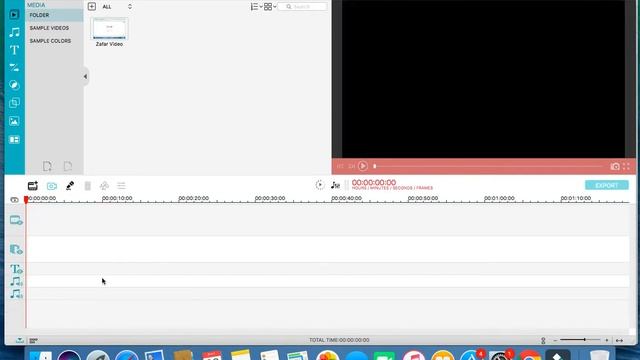Open the grid view options dropdown
The image size is (640, 360).
(270, 7)
